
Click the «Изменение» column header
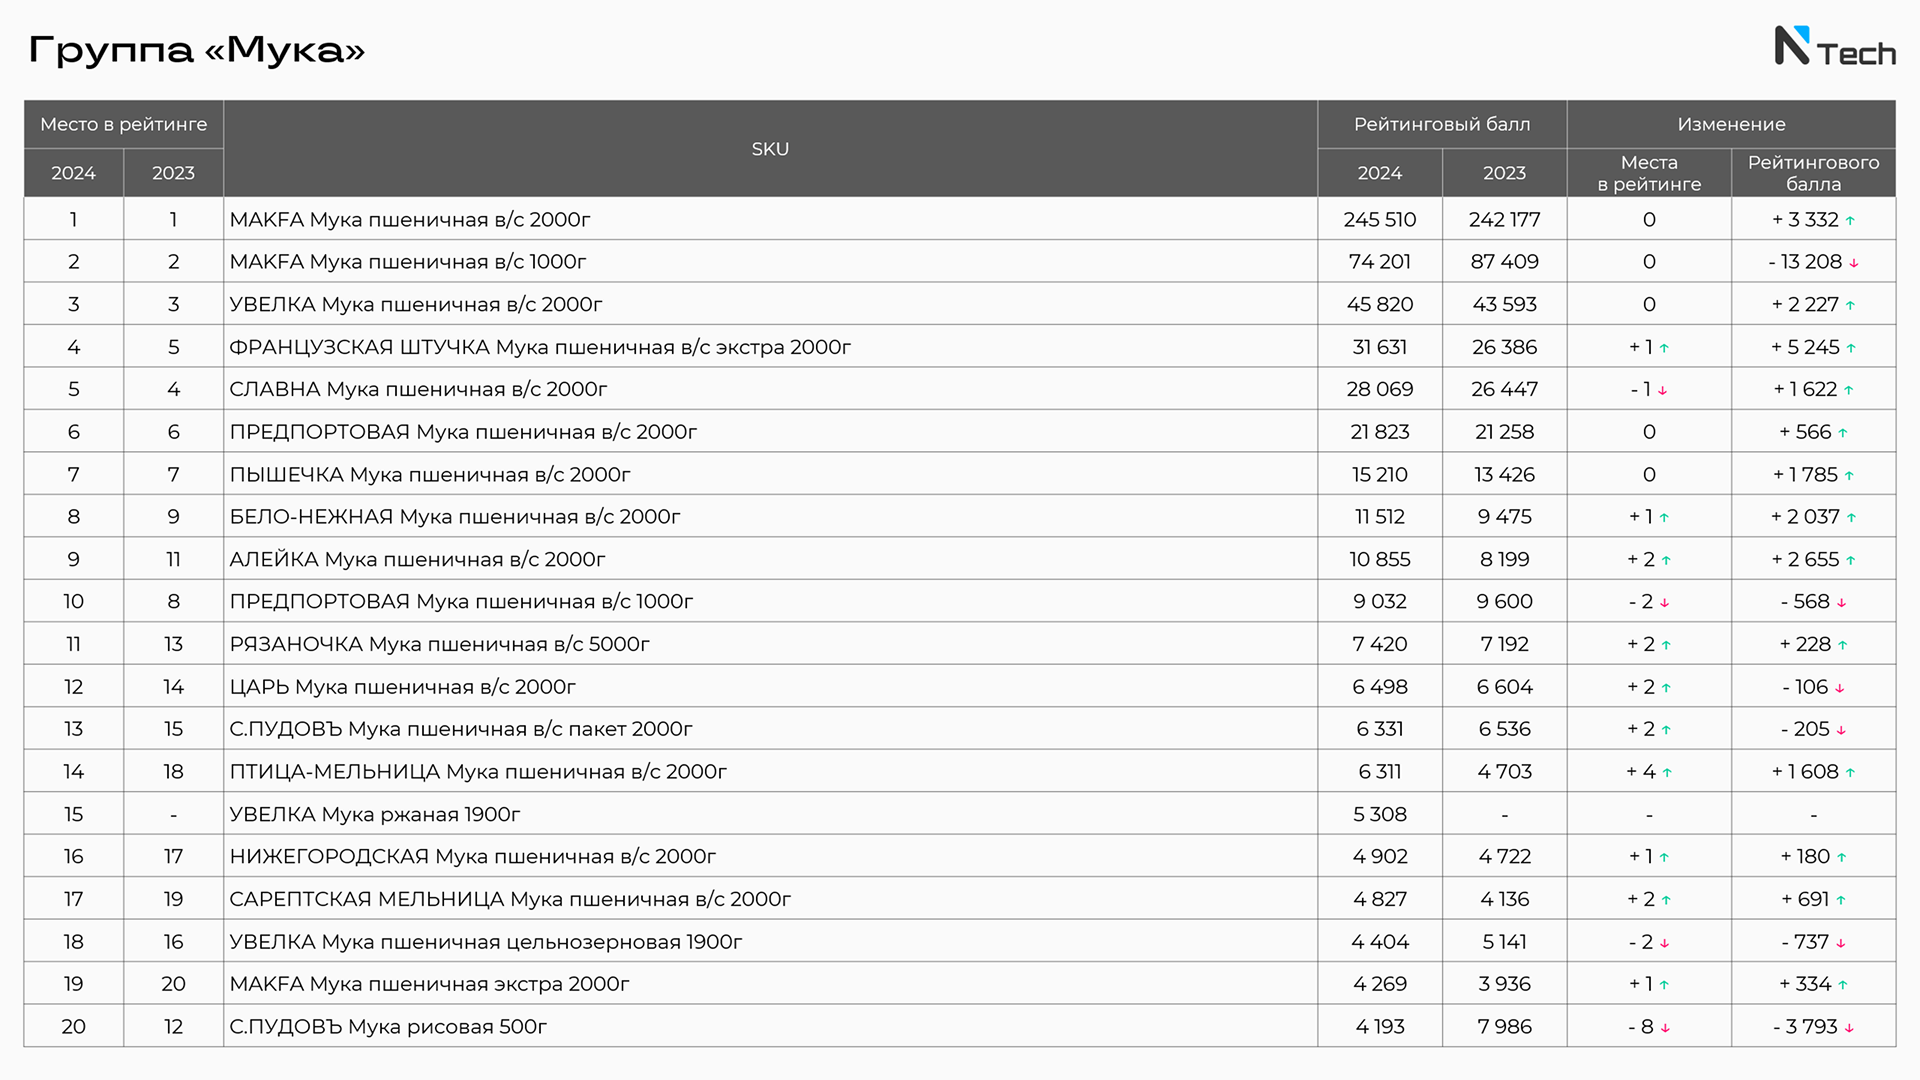(x=1731, y=124)
